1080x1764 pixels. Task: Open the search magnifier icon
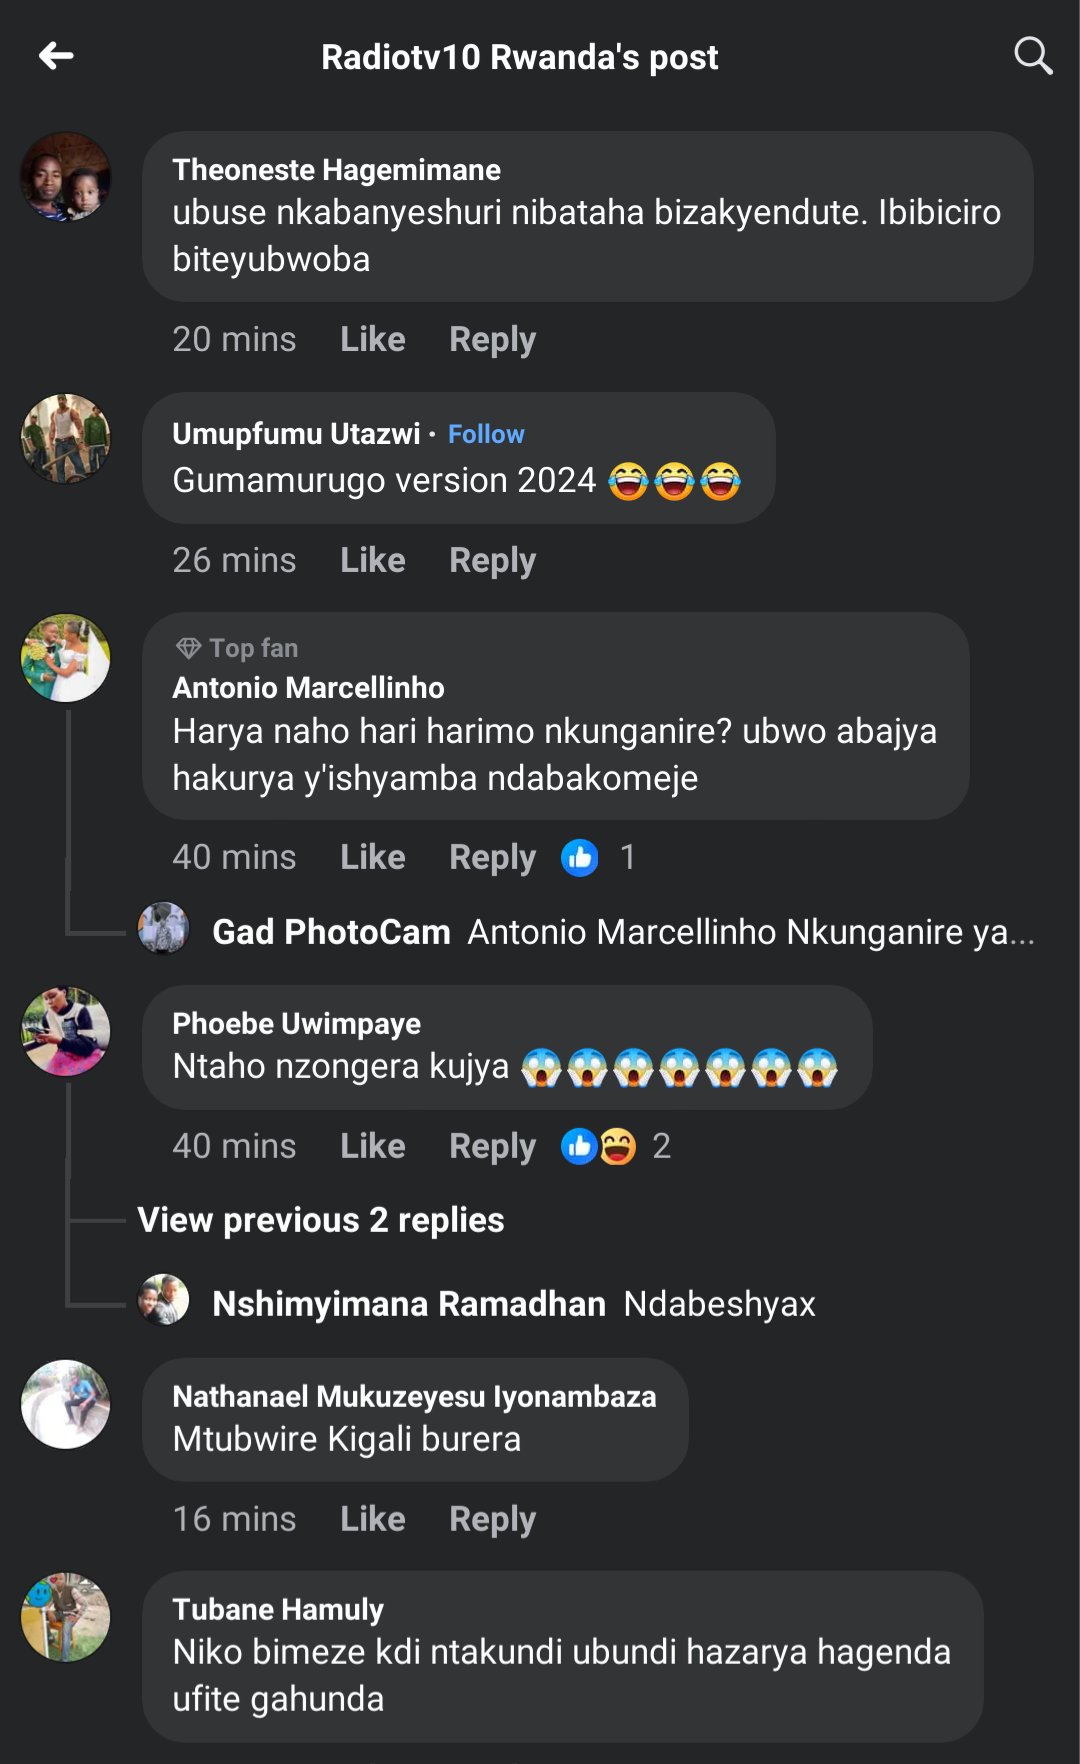tap(1032, 56)
